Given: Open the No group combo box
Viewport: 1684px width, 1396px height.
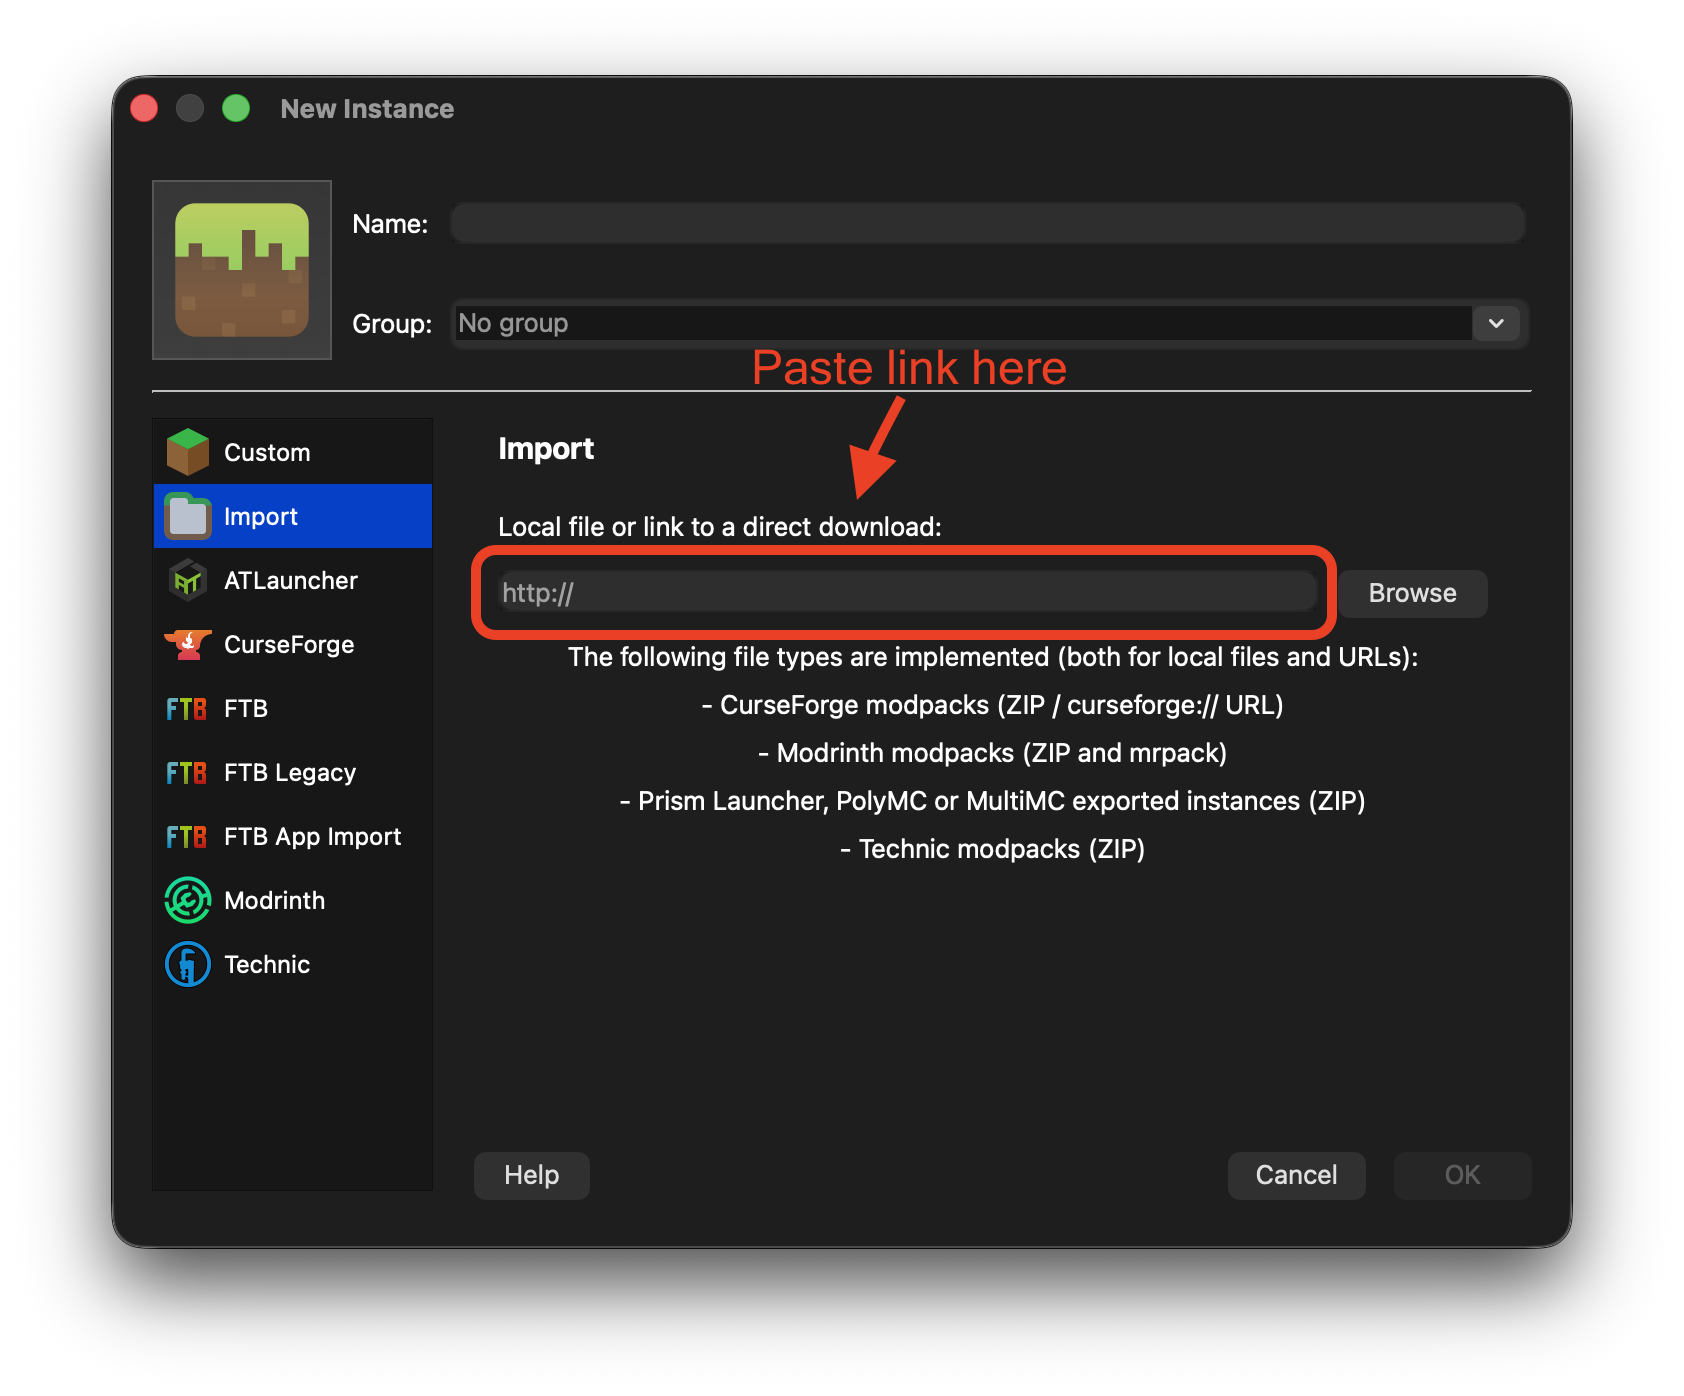Looking at the screenshot, I should tap(960, 323).
